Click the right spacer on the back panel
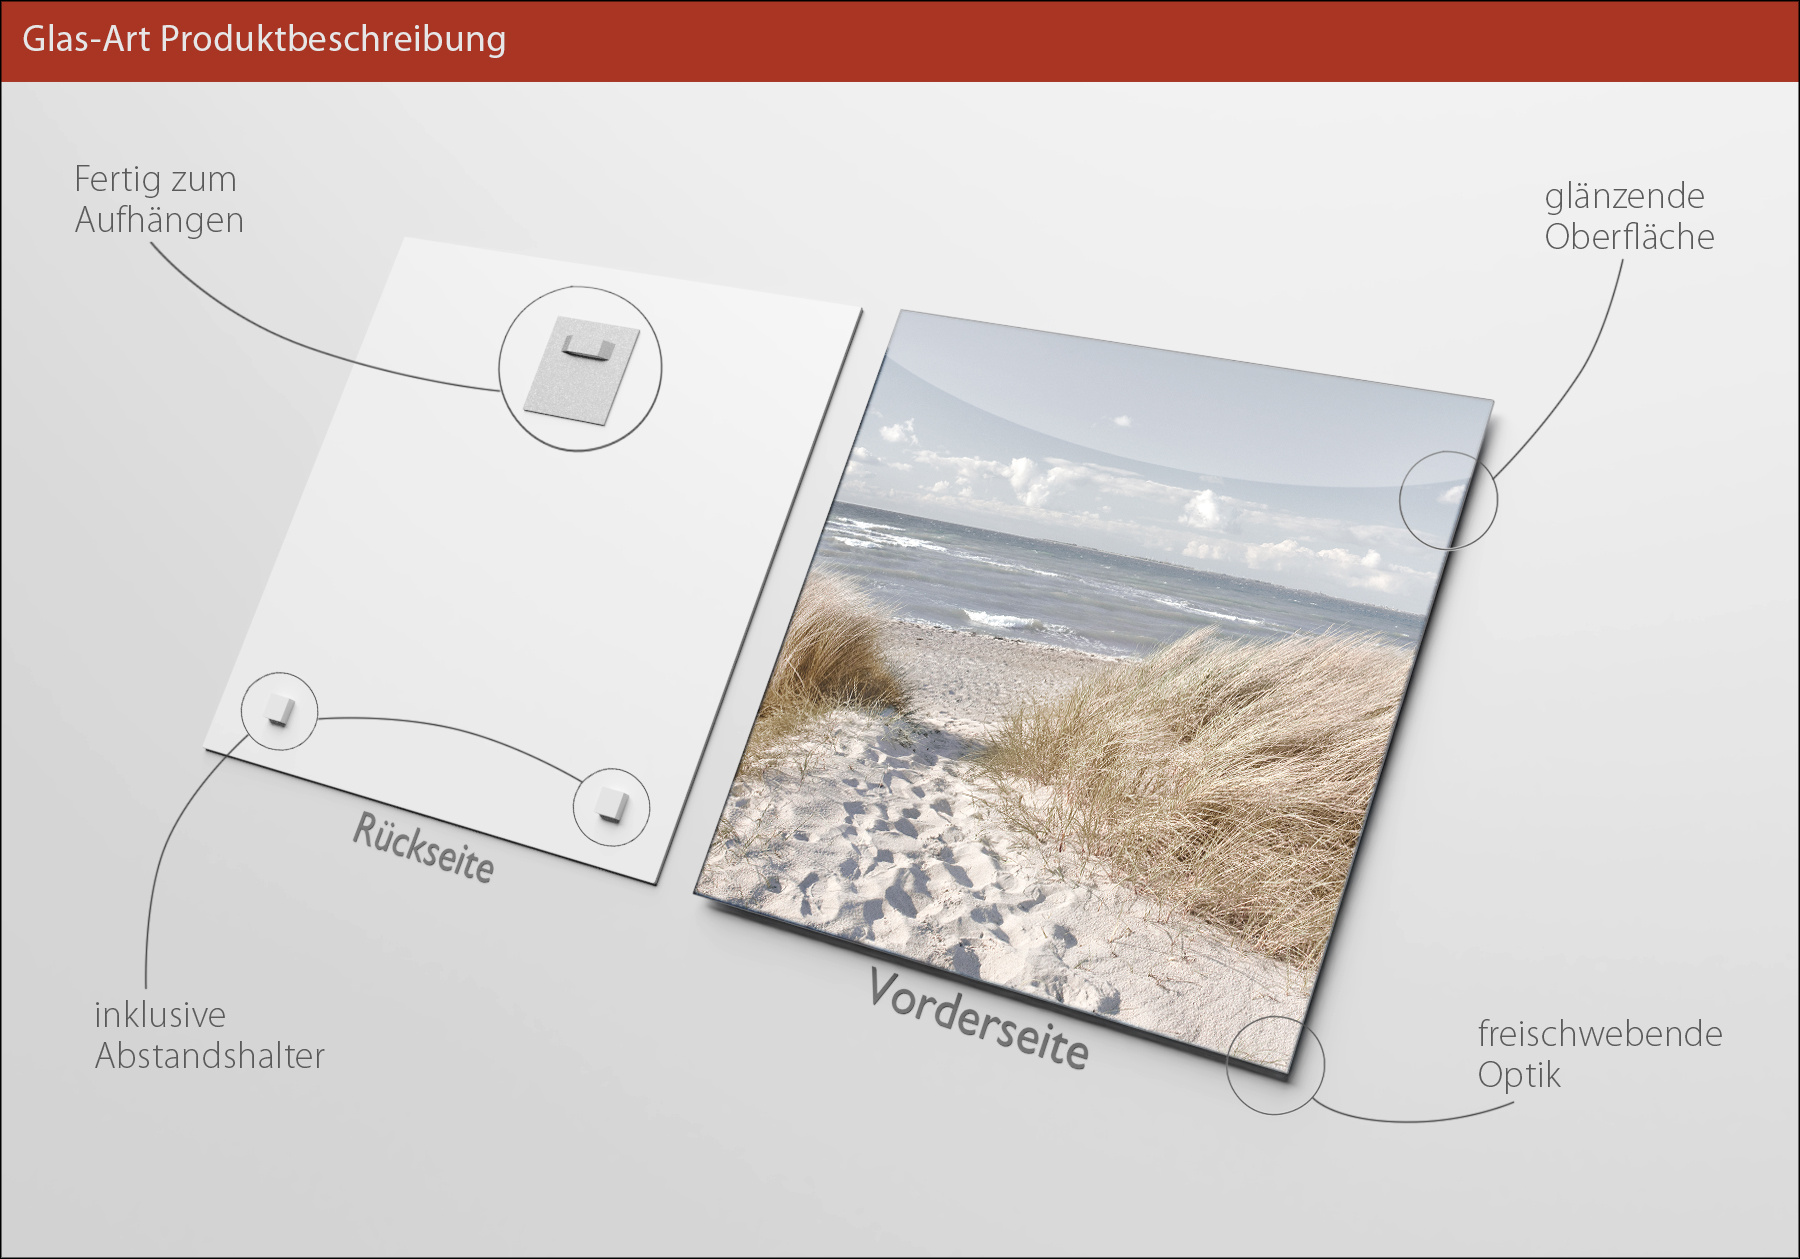The height and width of the screenshot is (1259, 1800). [611, 805]
